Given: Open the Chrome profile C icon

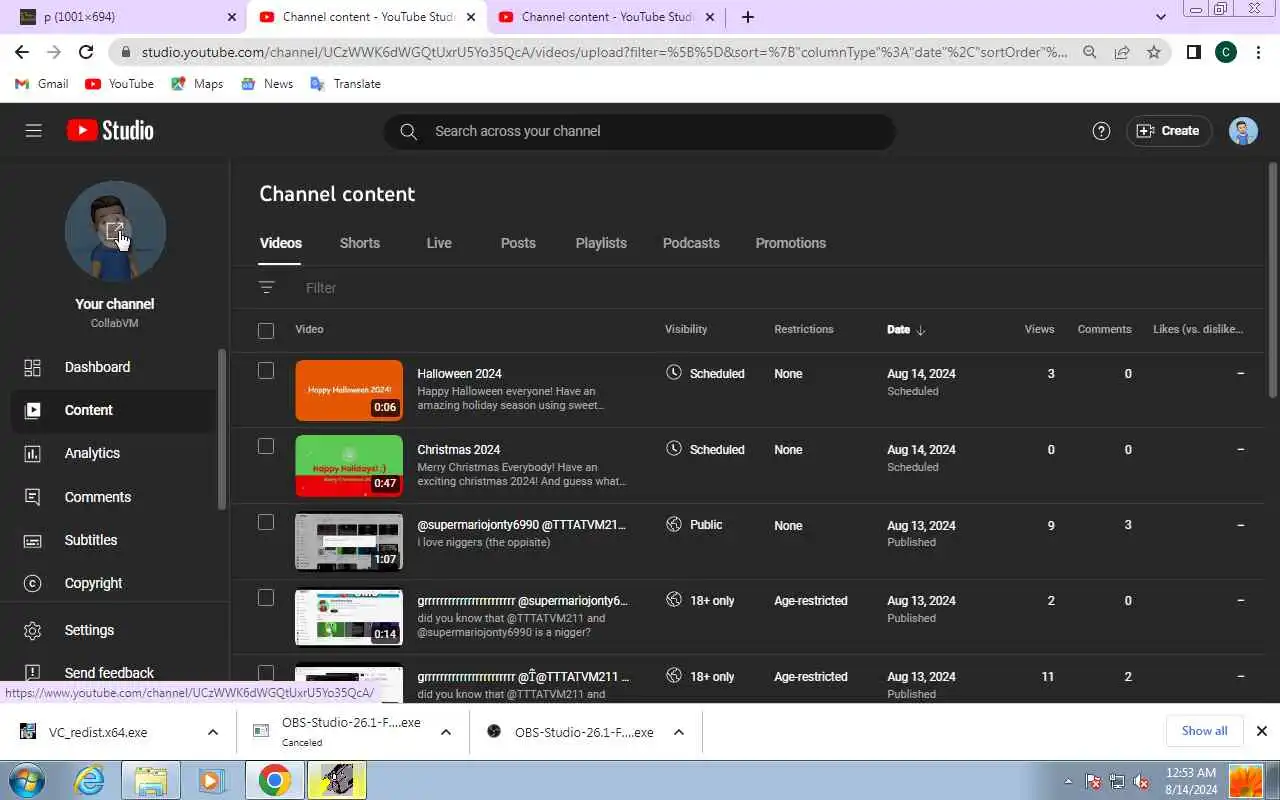Looking at the screenshot, I should [x=1226, y=52].
